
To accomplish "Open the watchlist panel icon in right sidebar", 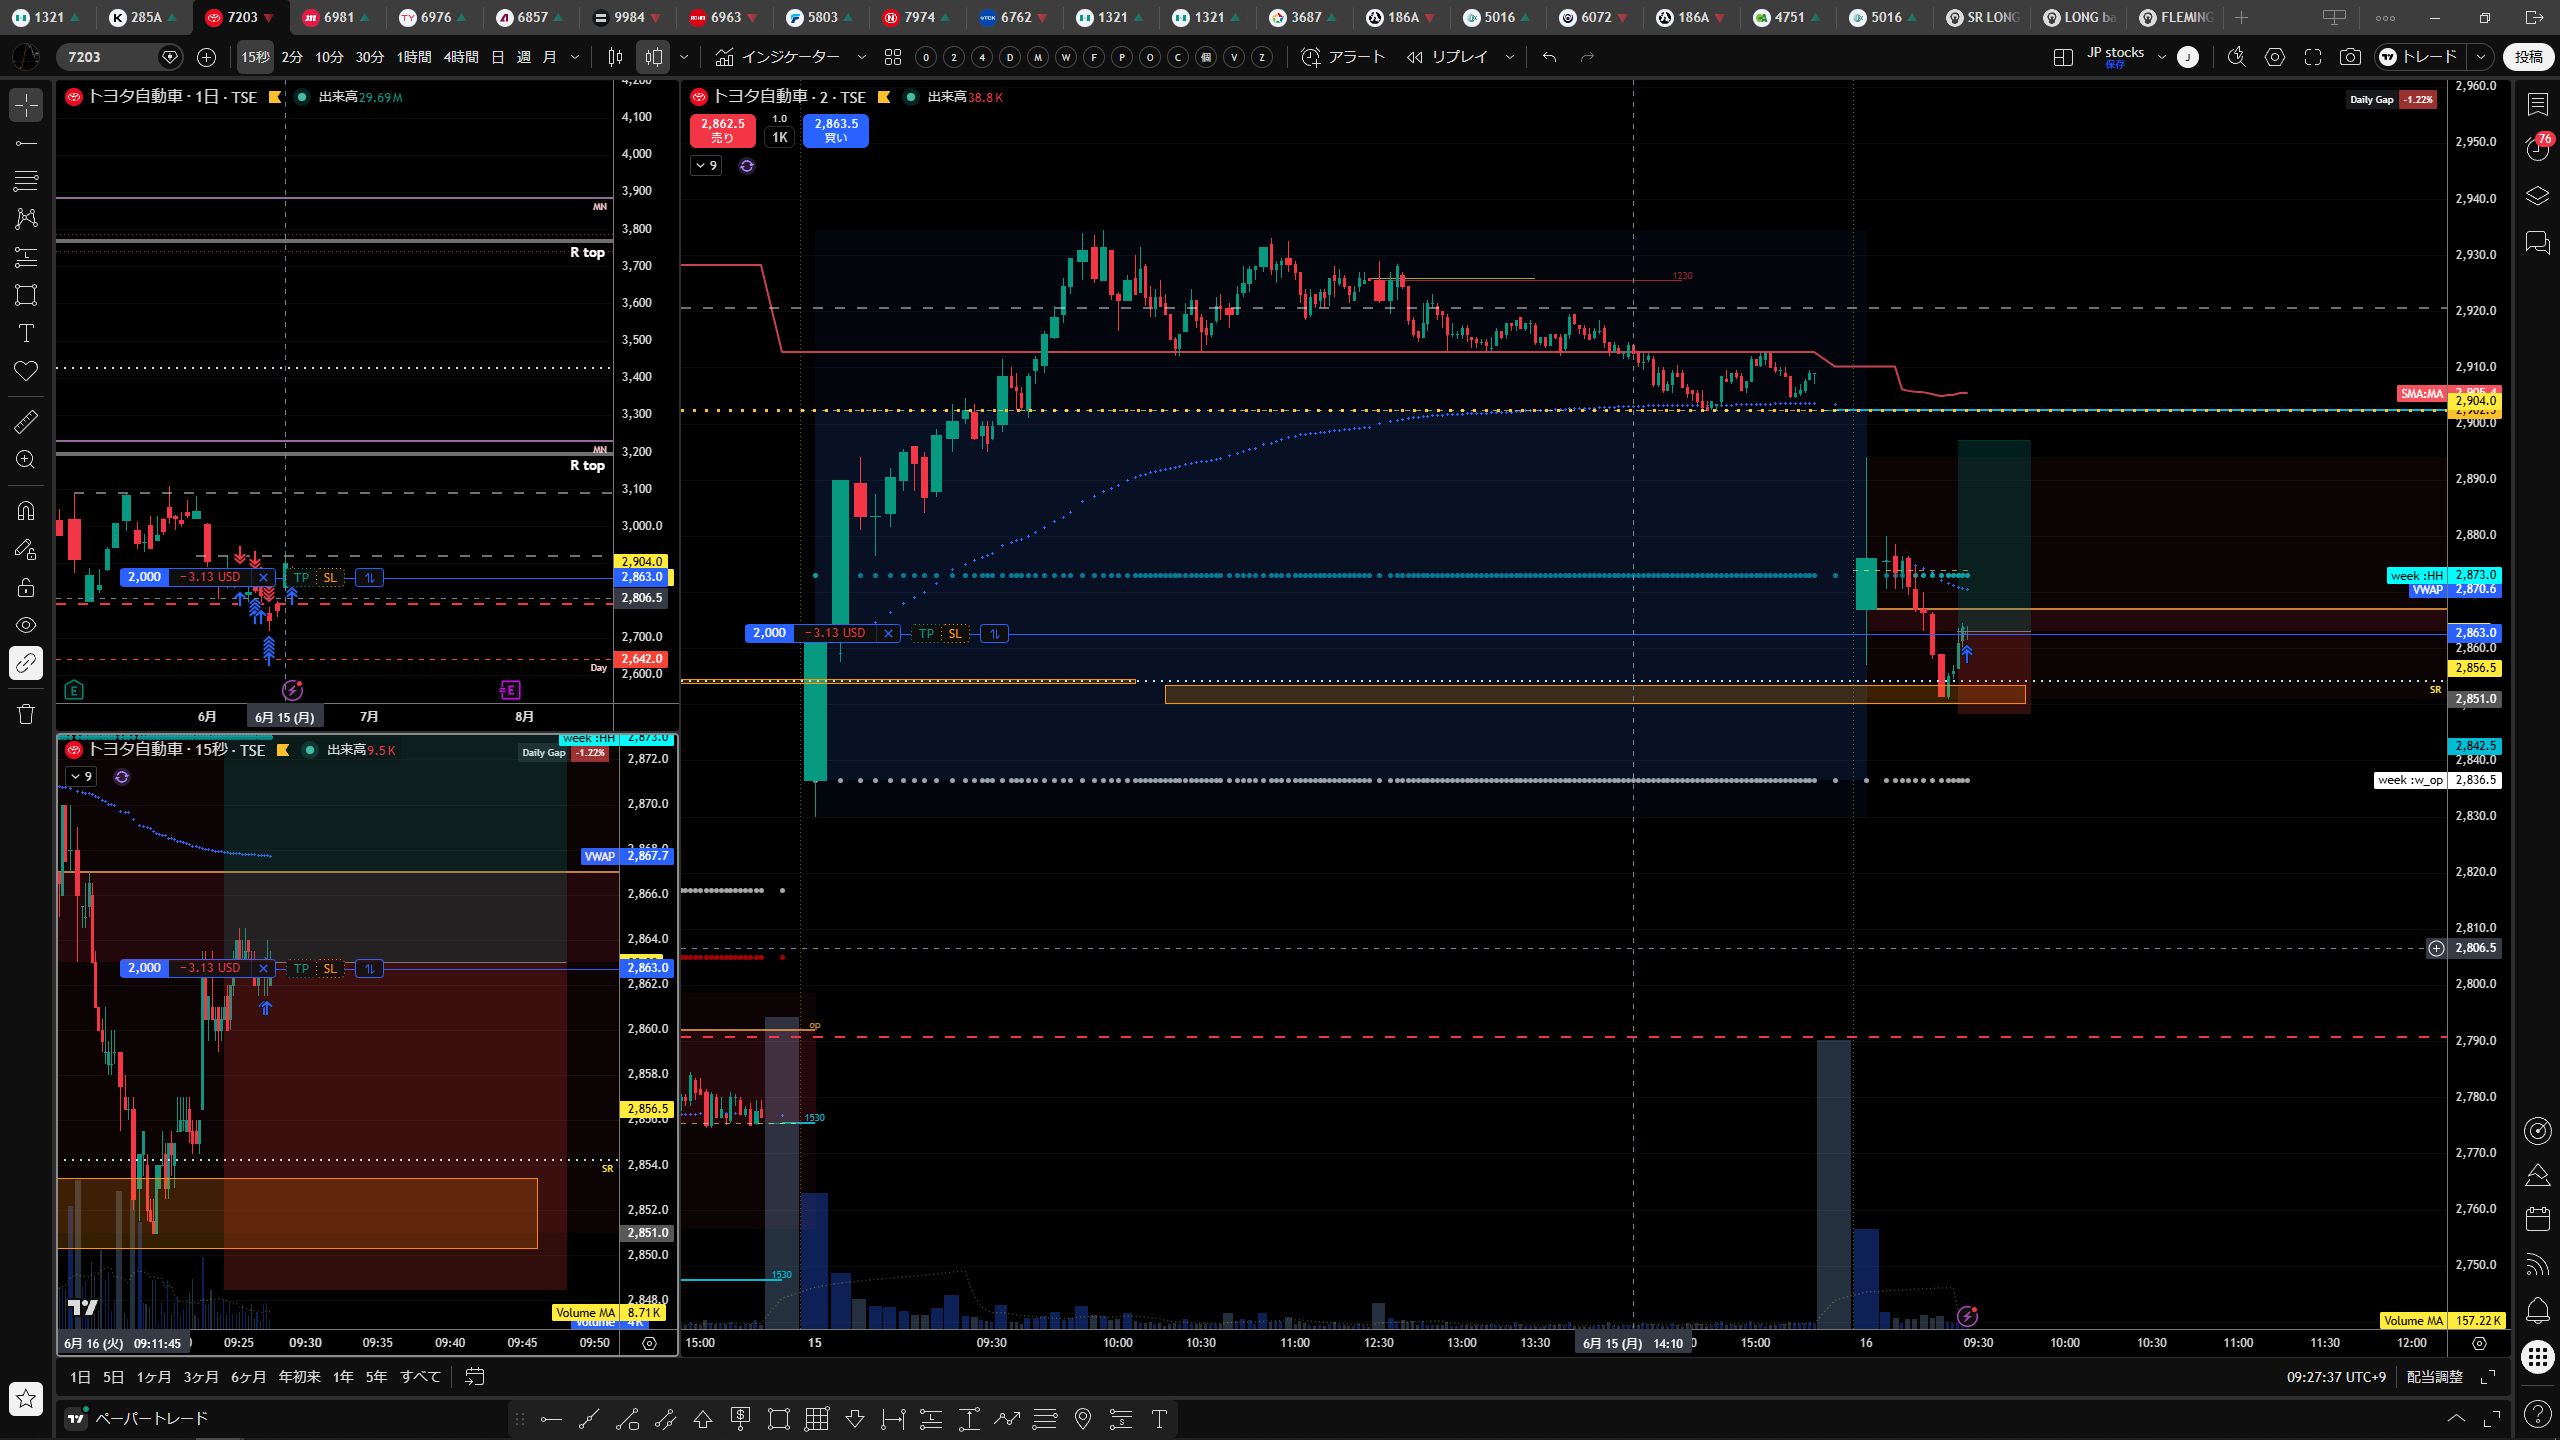I will tap(2537, 104).
